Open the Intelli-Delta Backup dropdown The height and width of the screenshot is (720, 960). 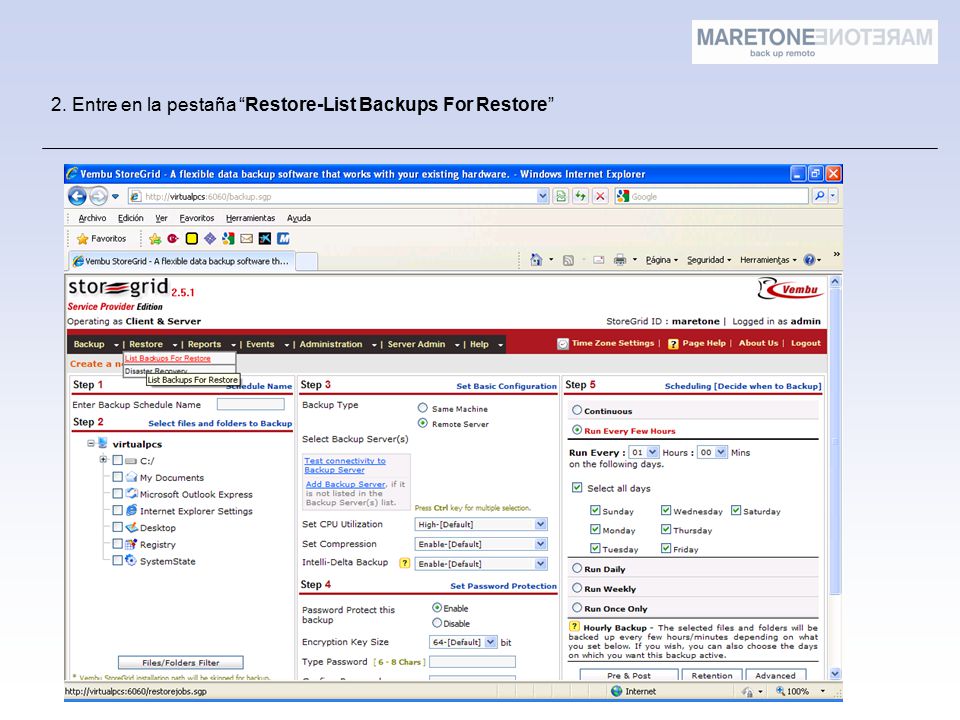[x=481, y=563]
